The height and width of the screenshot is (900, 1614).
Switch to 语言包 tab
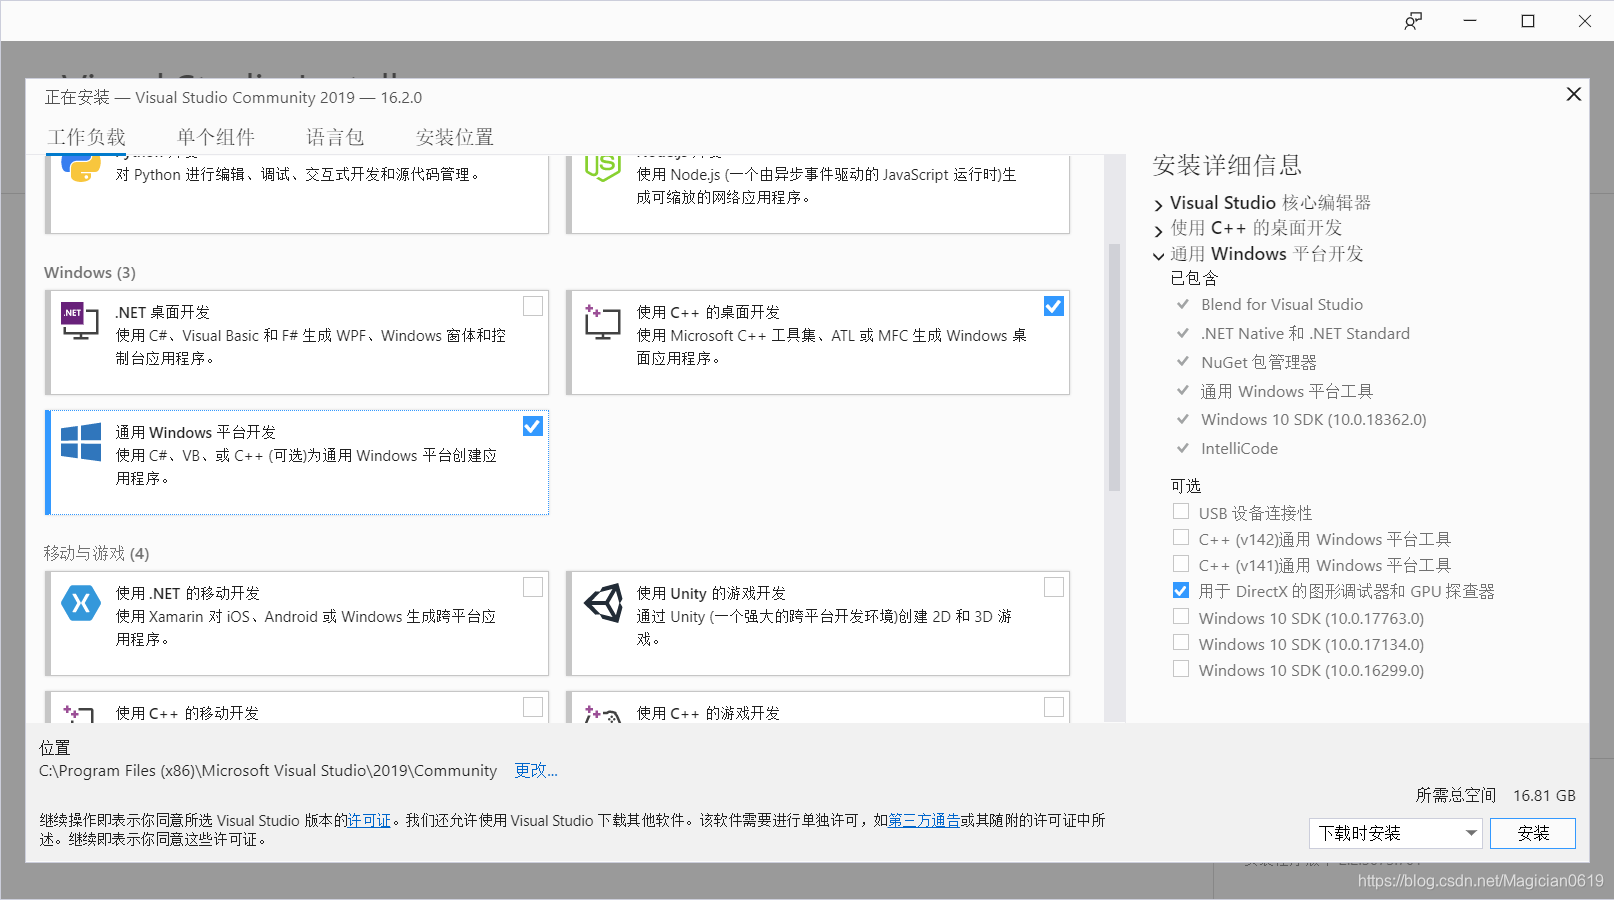click(335, 137)
